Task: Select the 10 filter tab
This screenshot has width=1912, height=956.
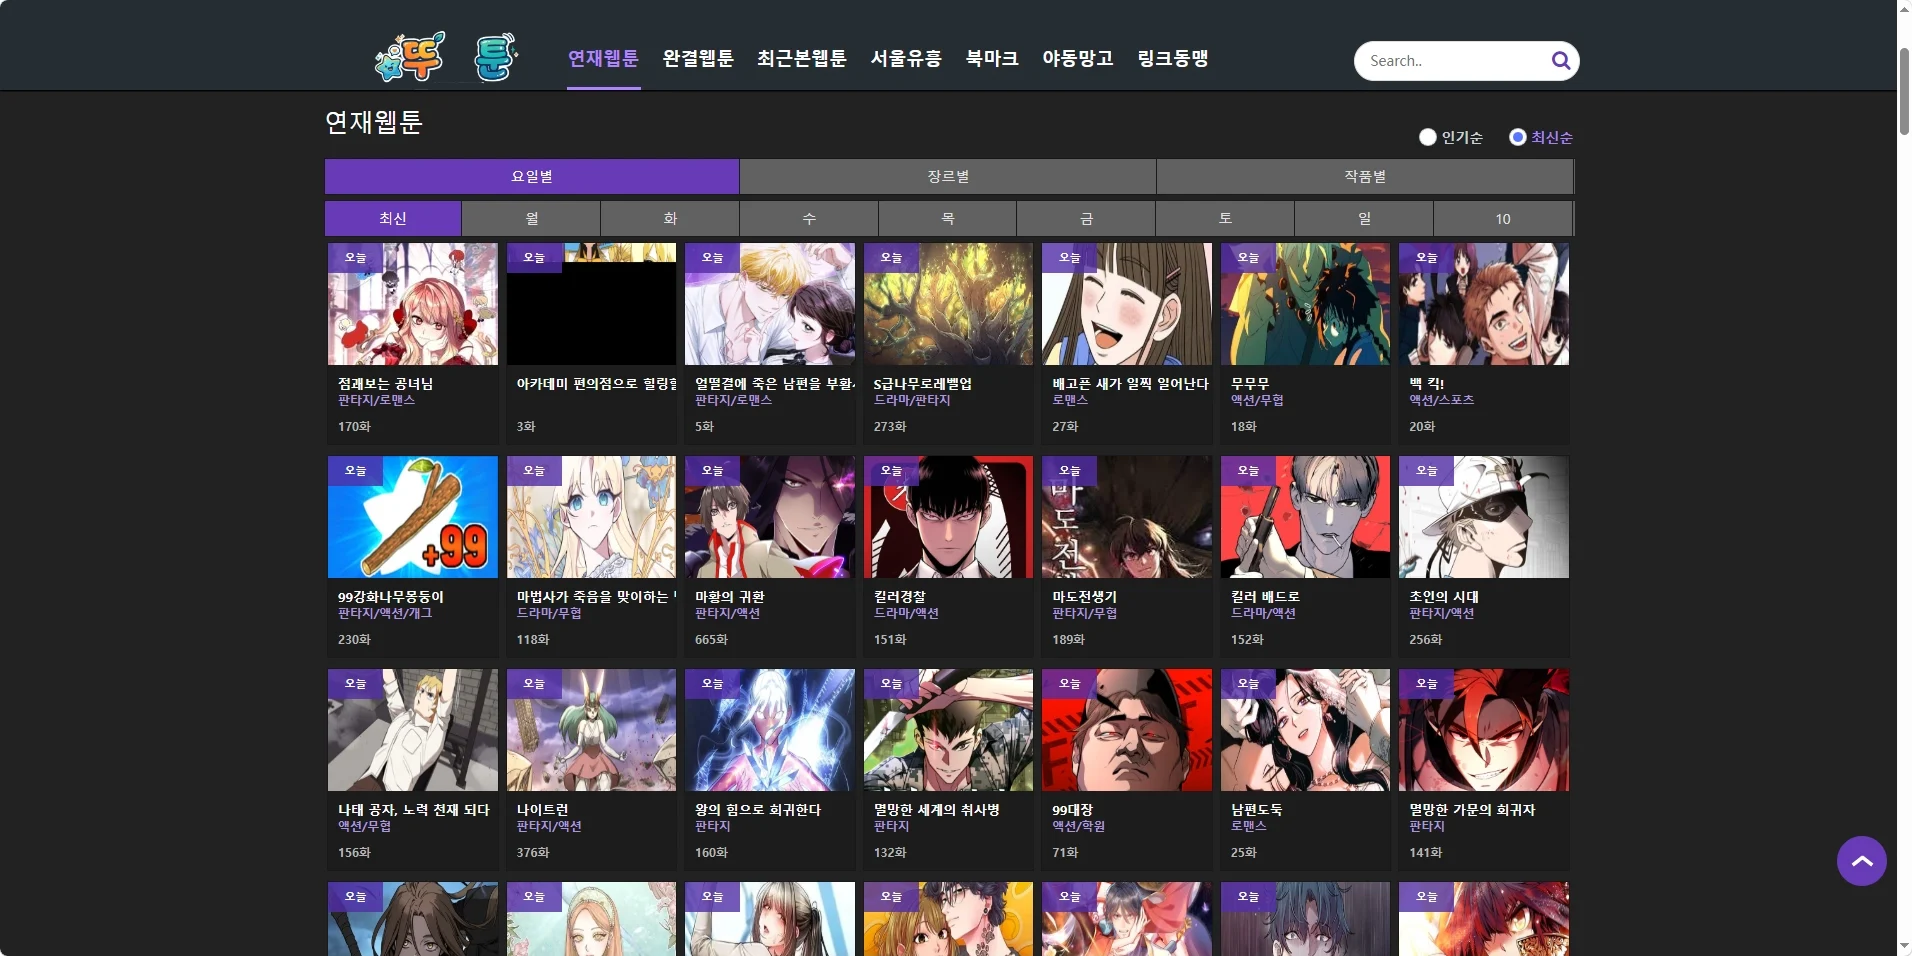Action: pyautogui.click(x=1503, y=218)
